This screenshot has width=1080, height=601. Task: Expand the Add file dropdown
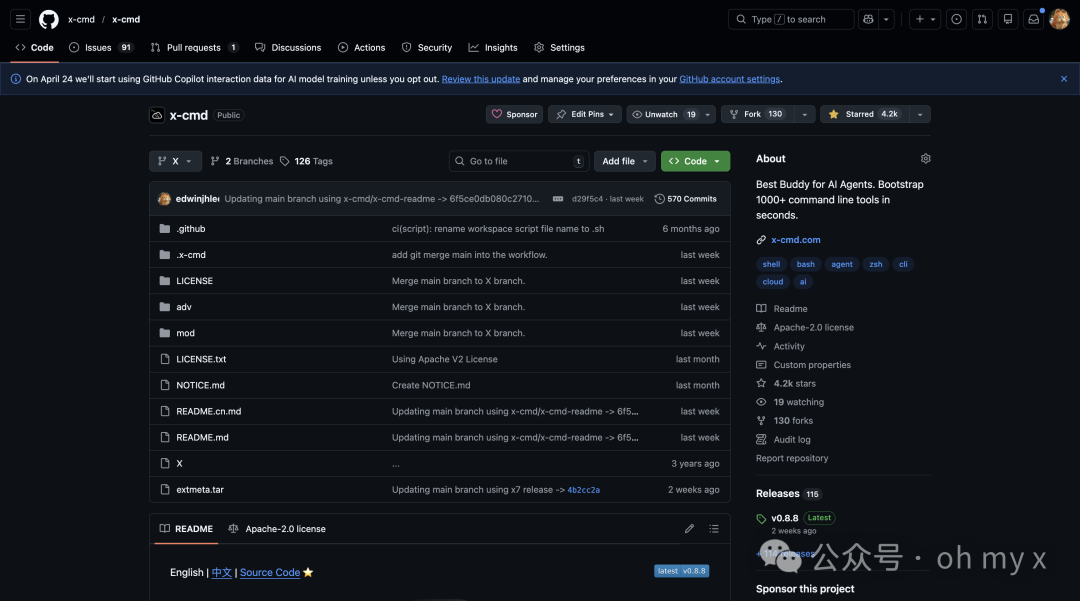pyautogui.click(x=624, y=160)
